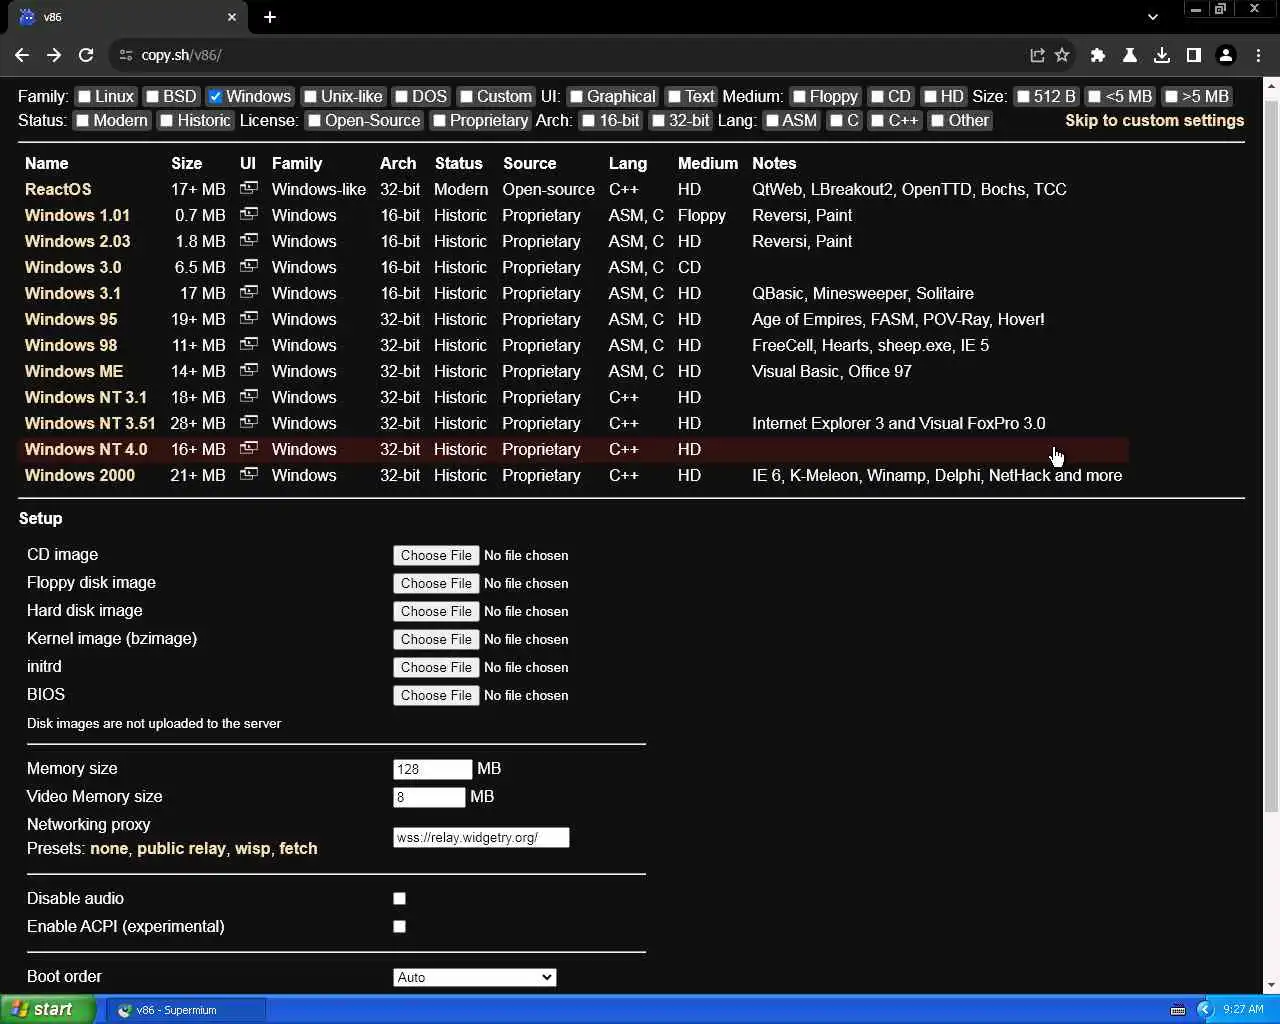1280x1024 pixels.
Task: Click Skip to custom settings link
Action: coord(1154,120)
